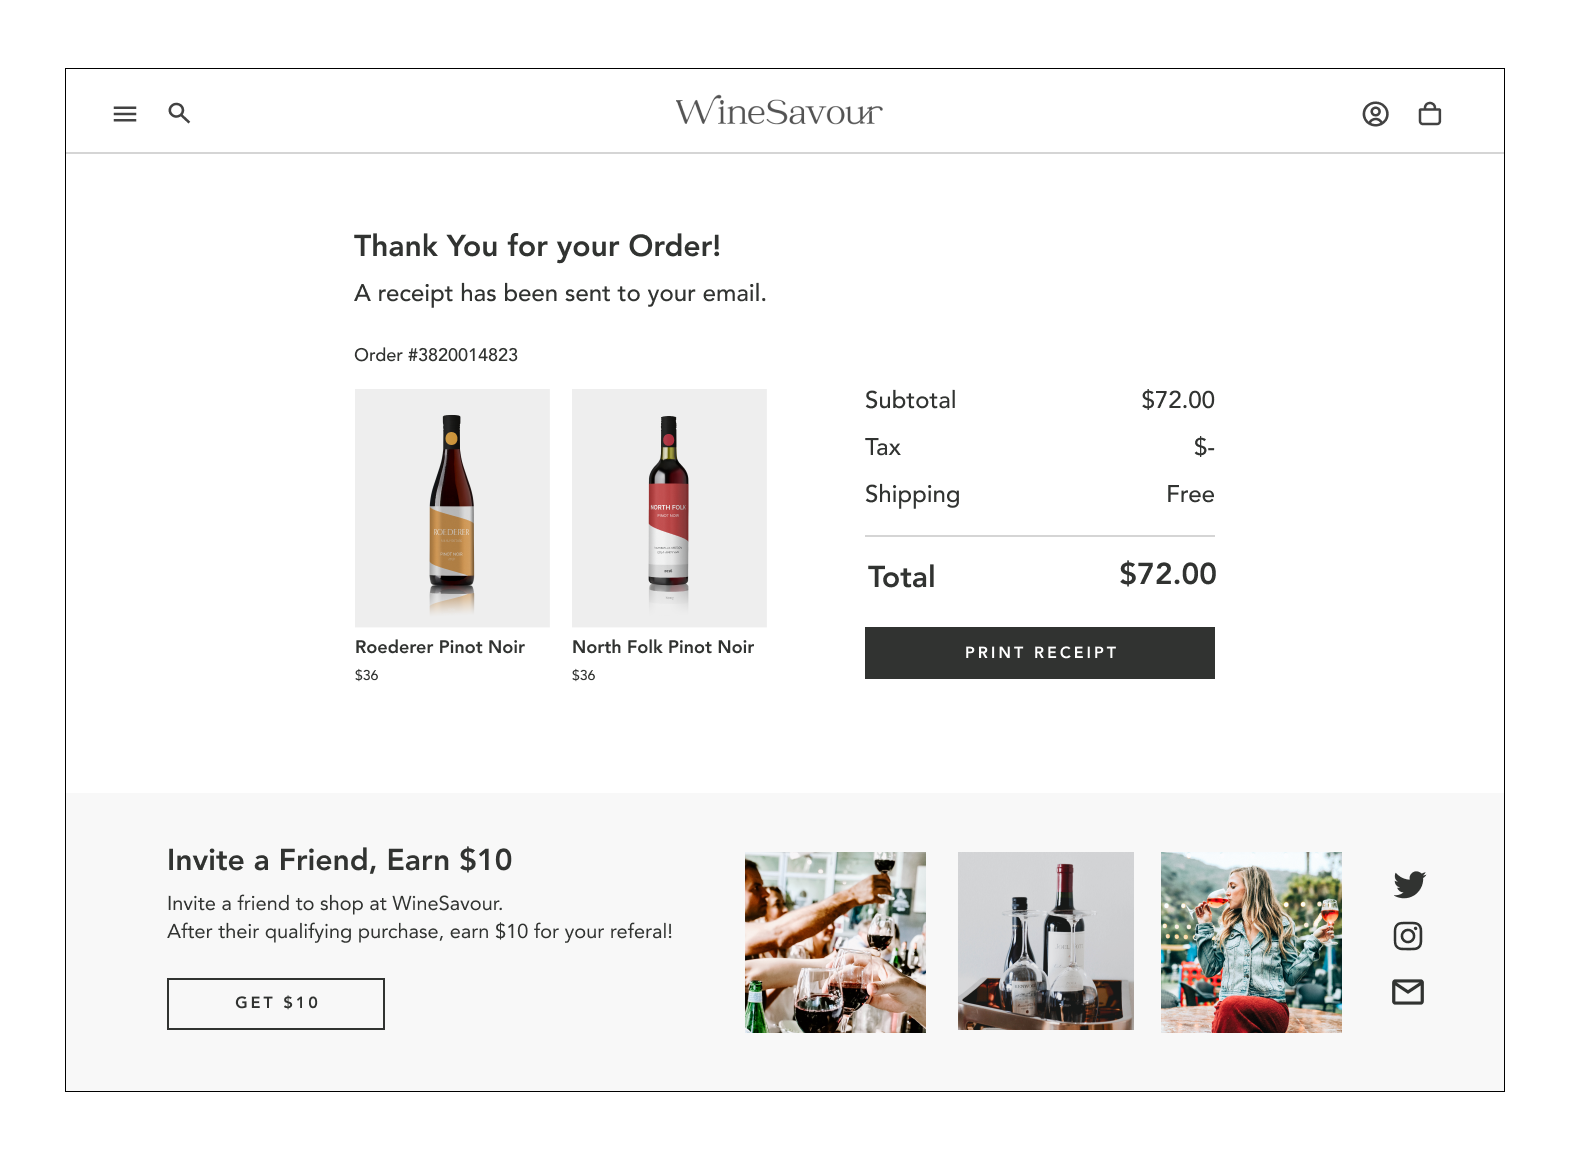The width and height of the screenshot is (1570, 1160).
Task: Click the order number #3820014823 text
Action: [x=436, y=355]
